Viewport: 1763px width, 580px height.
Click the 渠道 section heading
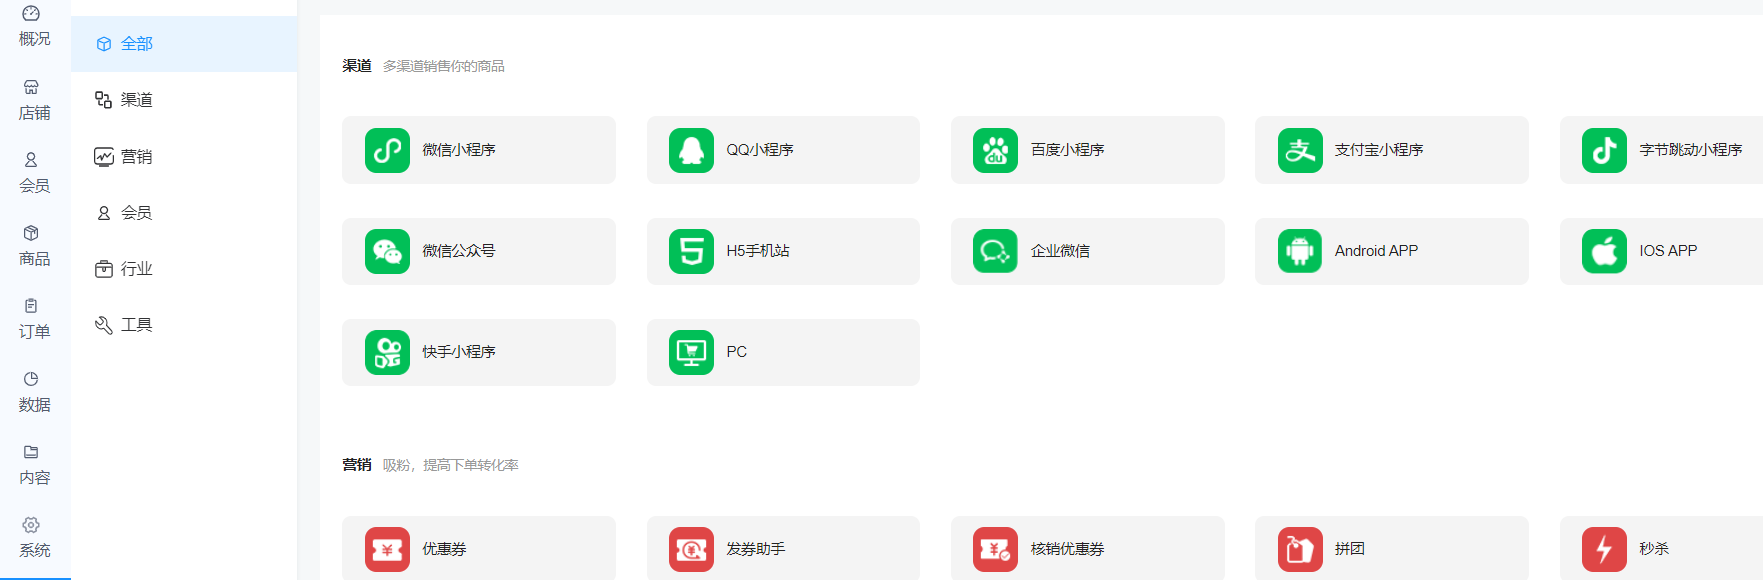coord(357,66)
